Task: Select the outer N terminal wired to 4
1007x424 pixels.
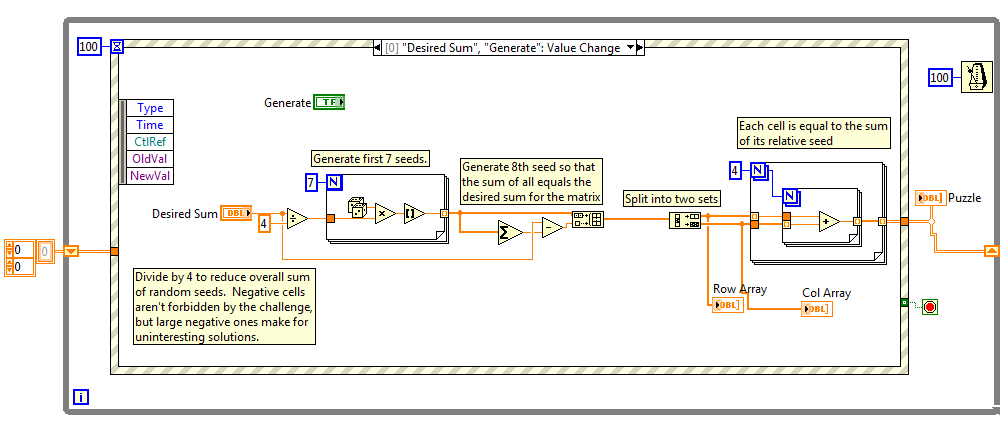Action: (758, 170)
